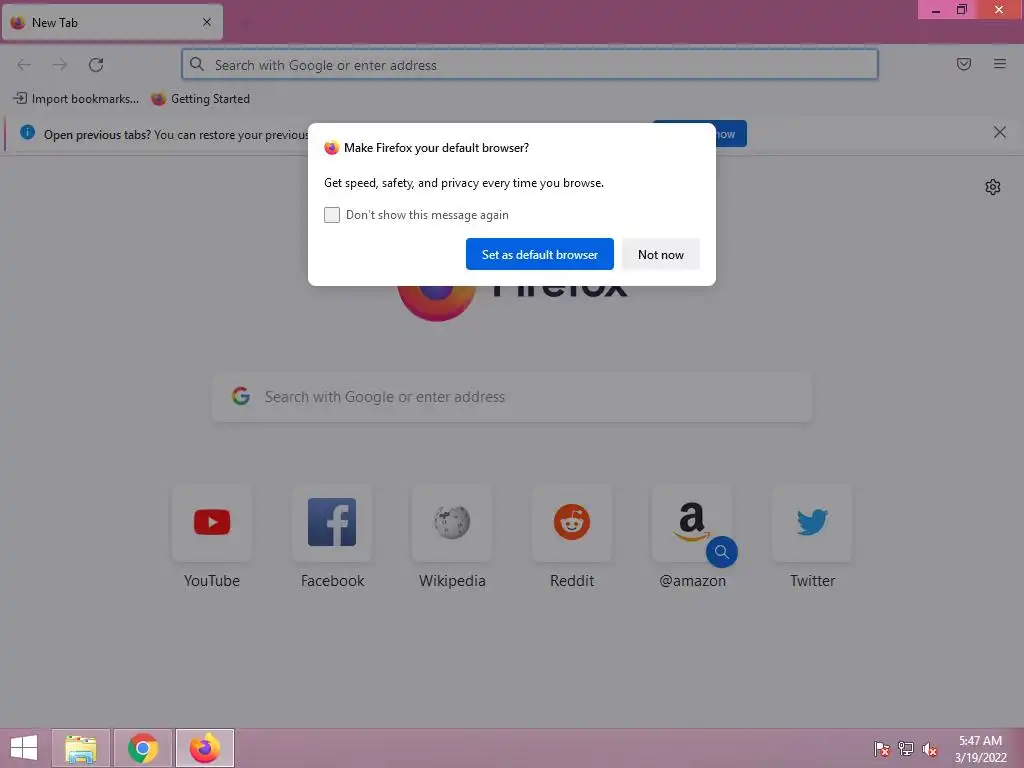Open the Facebook shortcut tile
The width and height of the screenshot is (1024, 768).
332,522
